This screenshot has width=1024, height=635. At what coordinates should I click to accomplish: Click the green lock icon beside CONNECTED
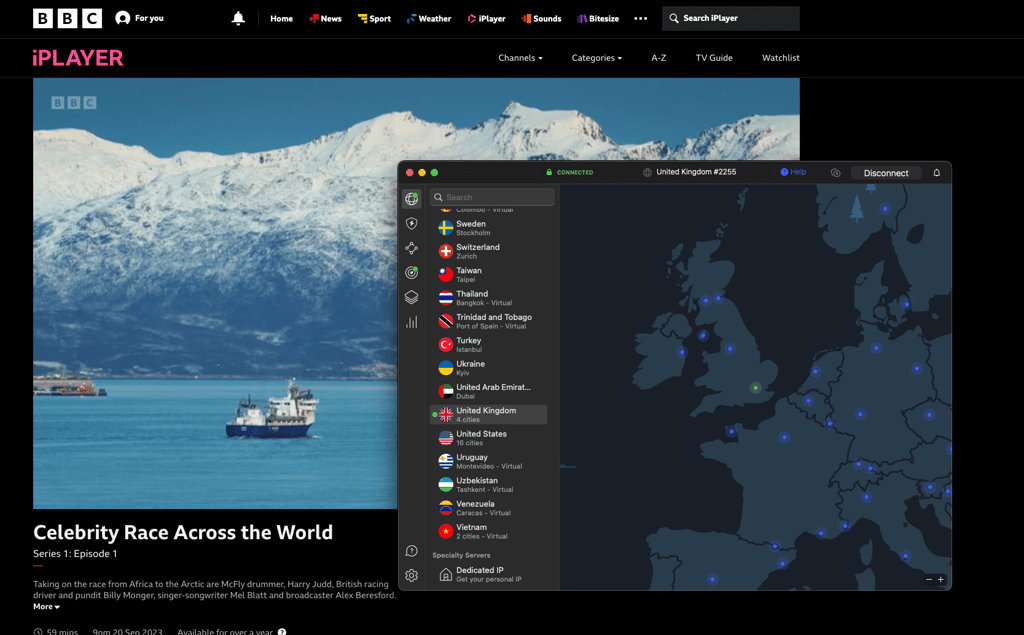coord(549,172)
